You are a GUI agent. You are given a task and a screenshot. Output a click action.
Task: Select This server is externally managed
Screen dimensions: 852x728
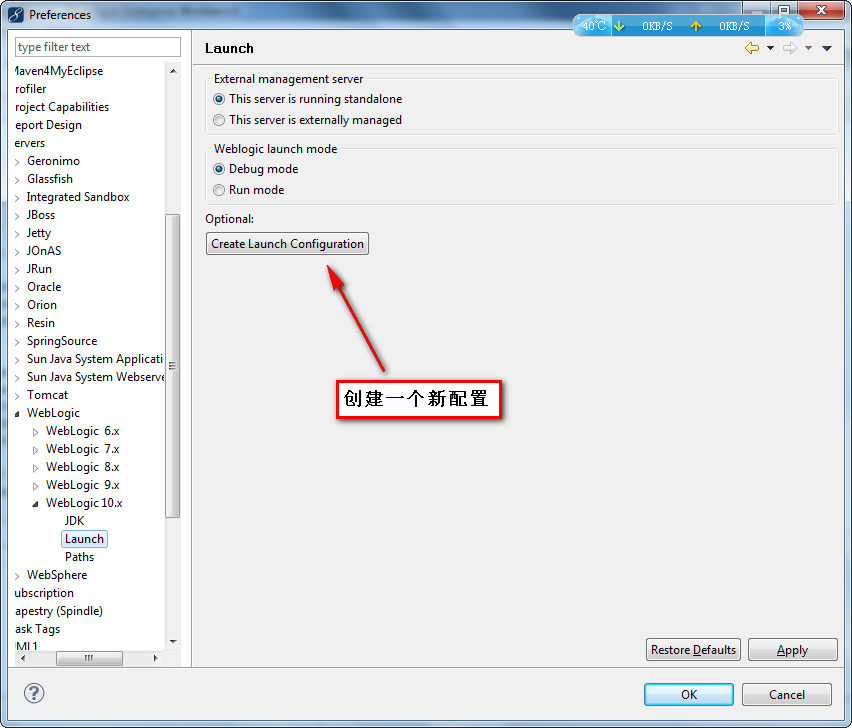pos(308,120)
